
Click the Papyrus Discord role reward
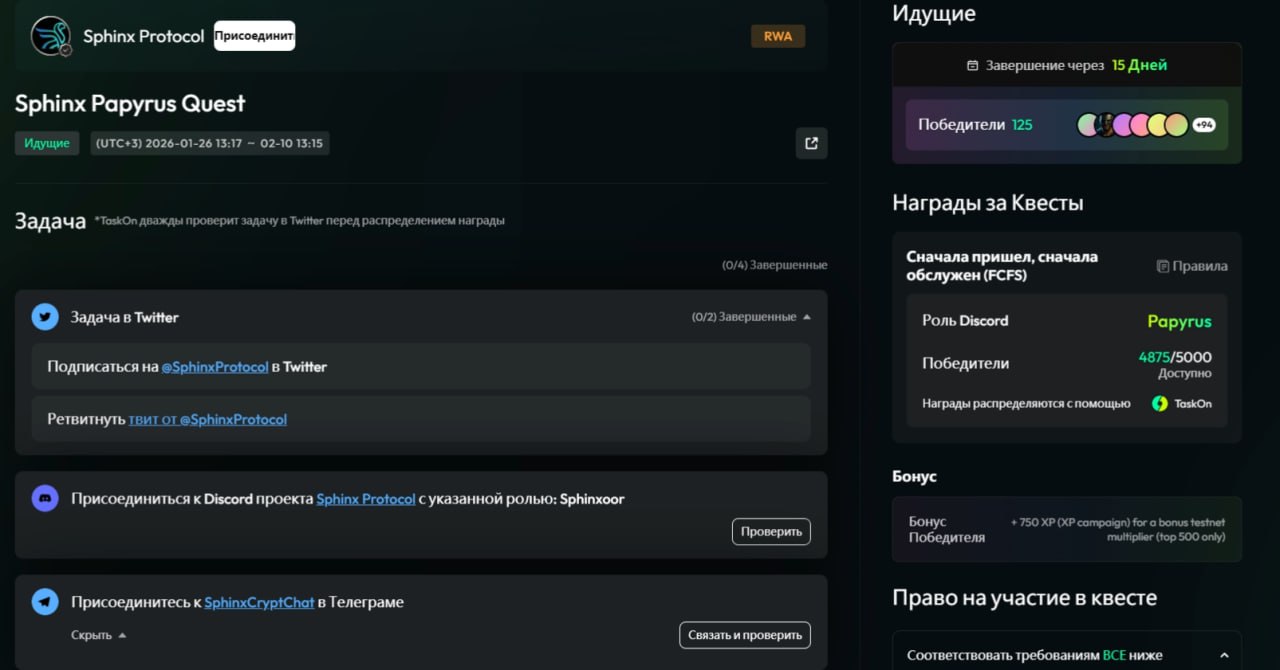[x=1179, y=321]
